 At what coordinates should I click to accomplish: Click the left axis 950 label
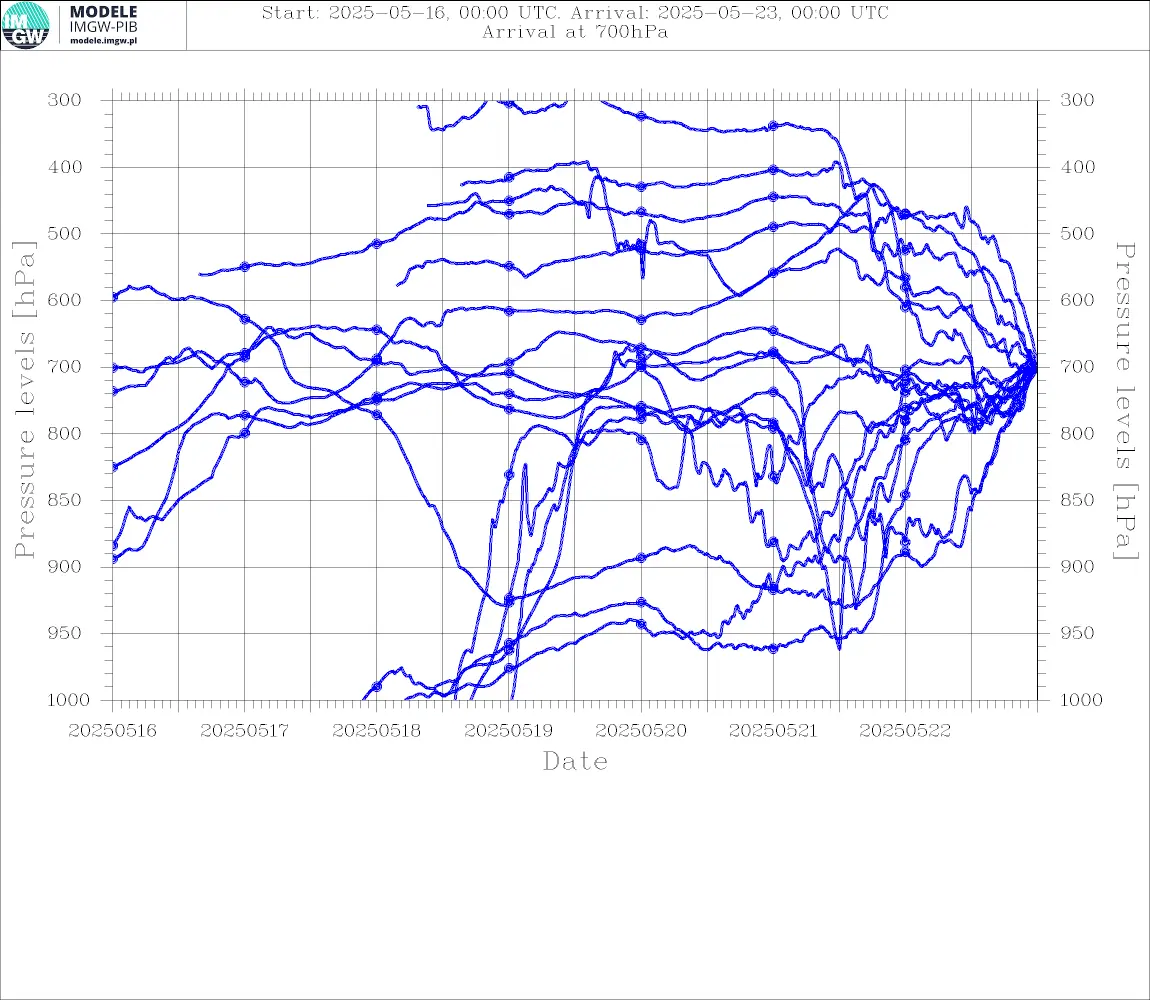coord(65,633)
